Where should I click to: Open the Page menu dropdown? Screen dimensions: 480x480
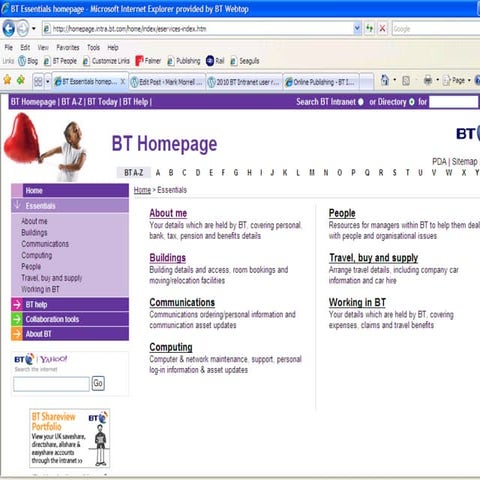coord(456,80)
